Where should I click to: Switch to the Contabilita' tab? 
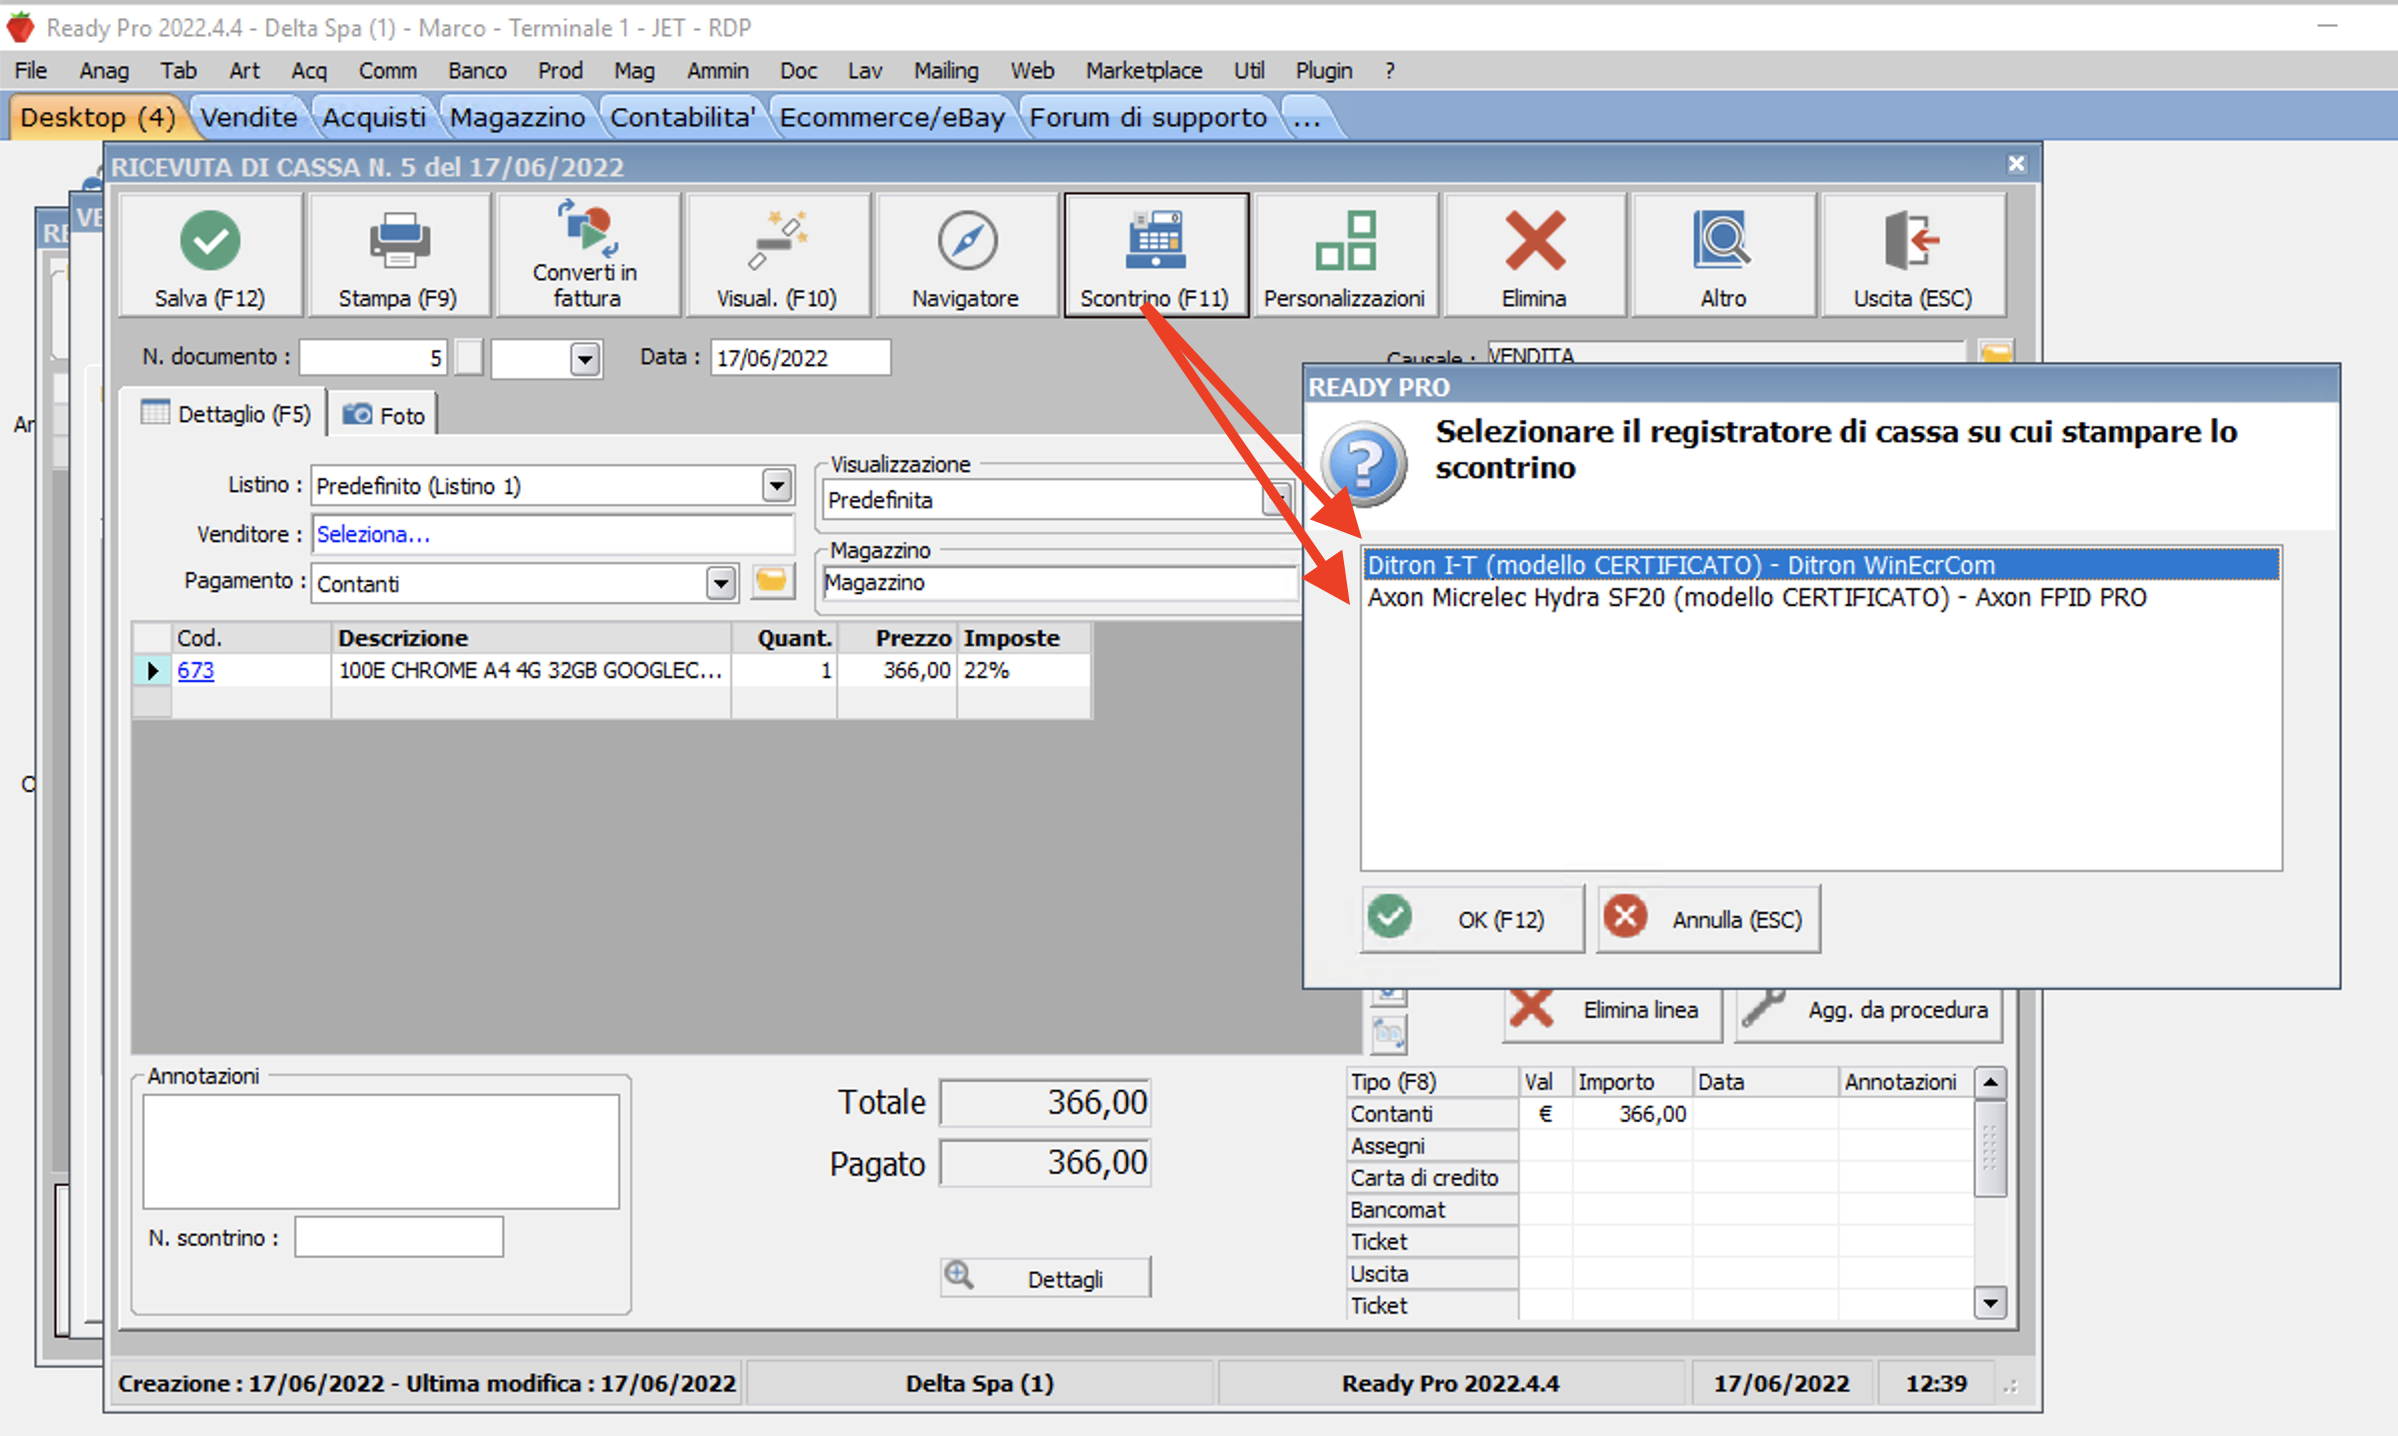pyautogui.click(x=683, y=118)
